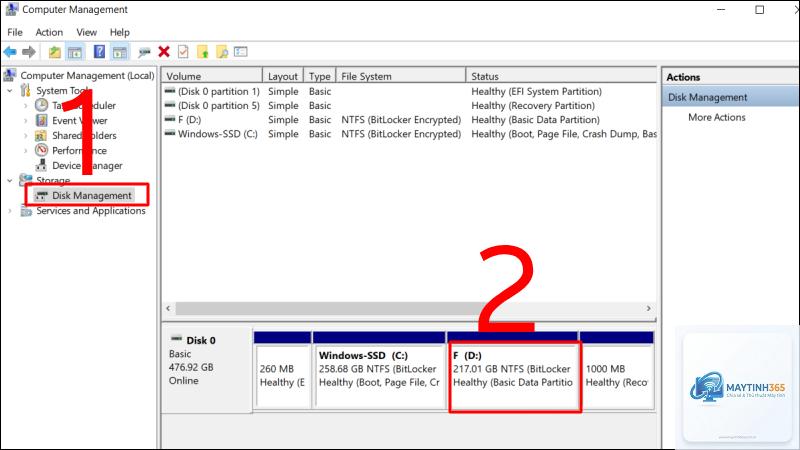Select the F (D:) volume row in list
800x450 pixels.
(x=410, y=120)
